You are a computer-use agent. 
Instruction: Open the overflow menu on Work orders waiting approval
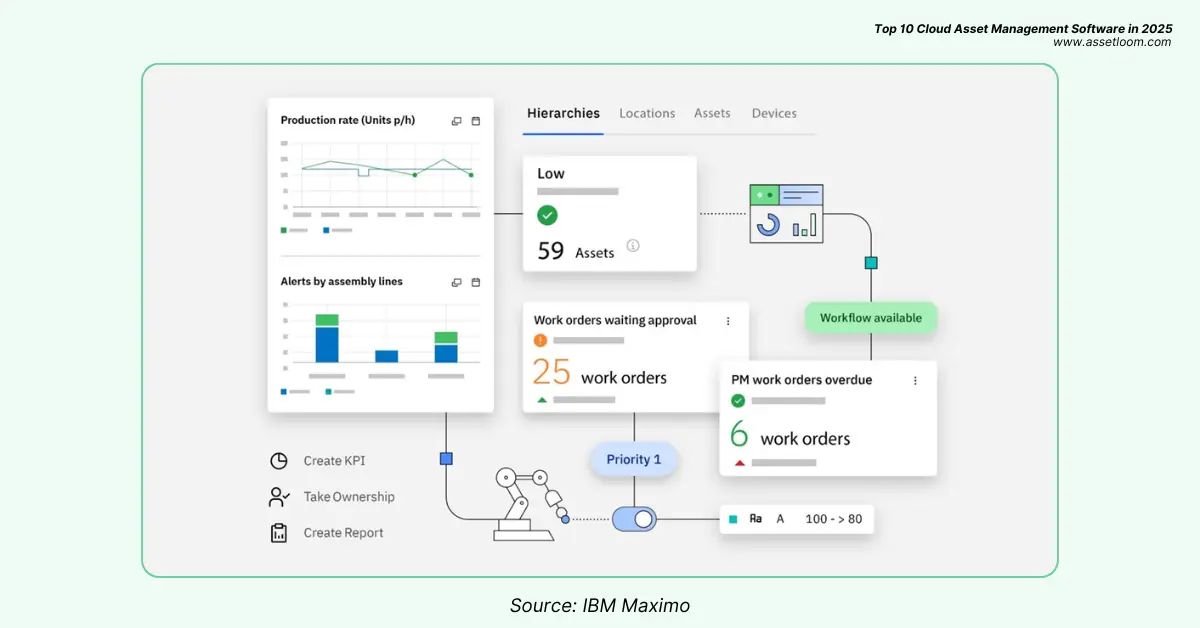point(728,321)
